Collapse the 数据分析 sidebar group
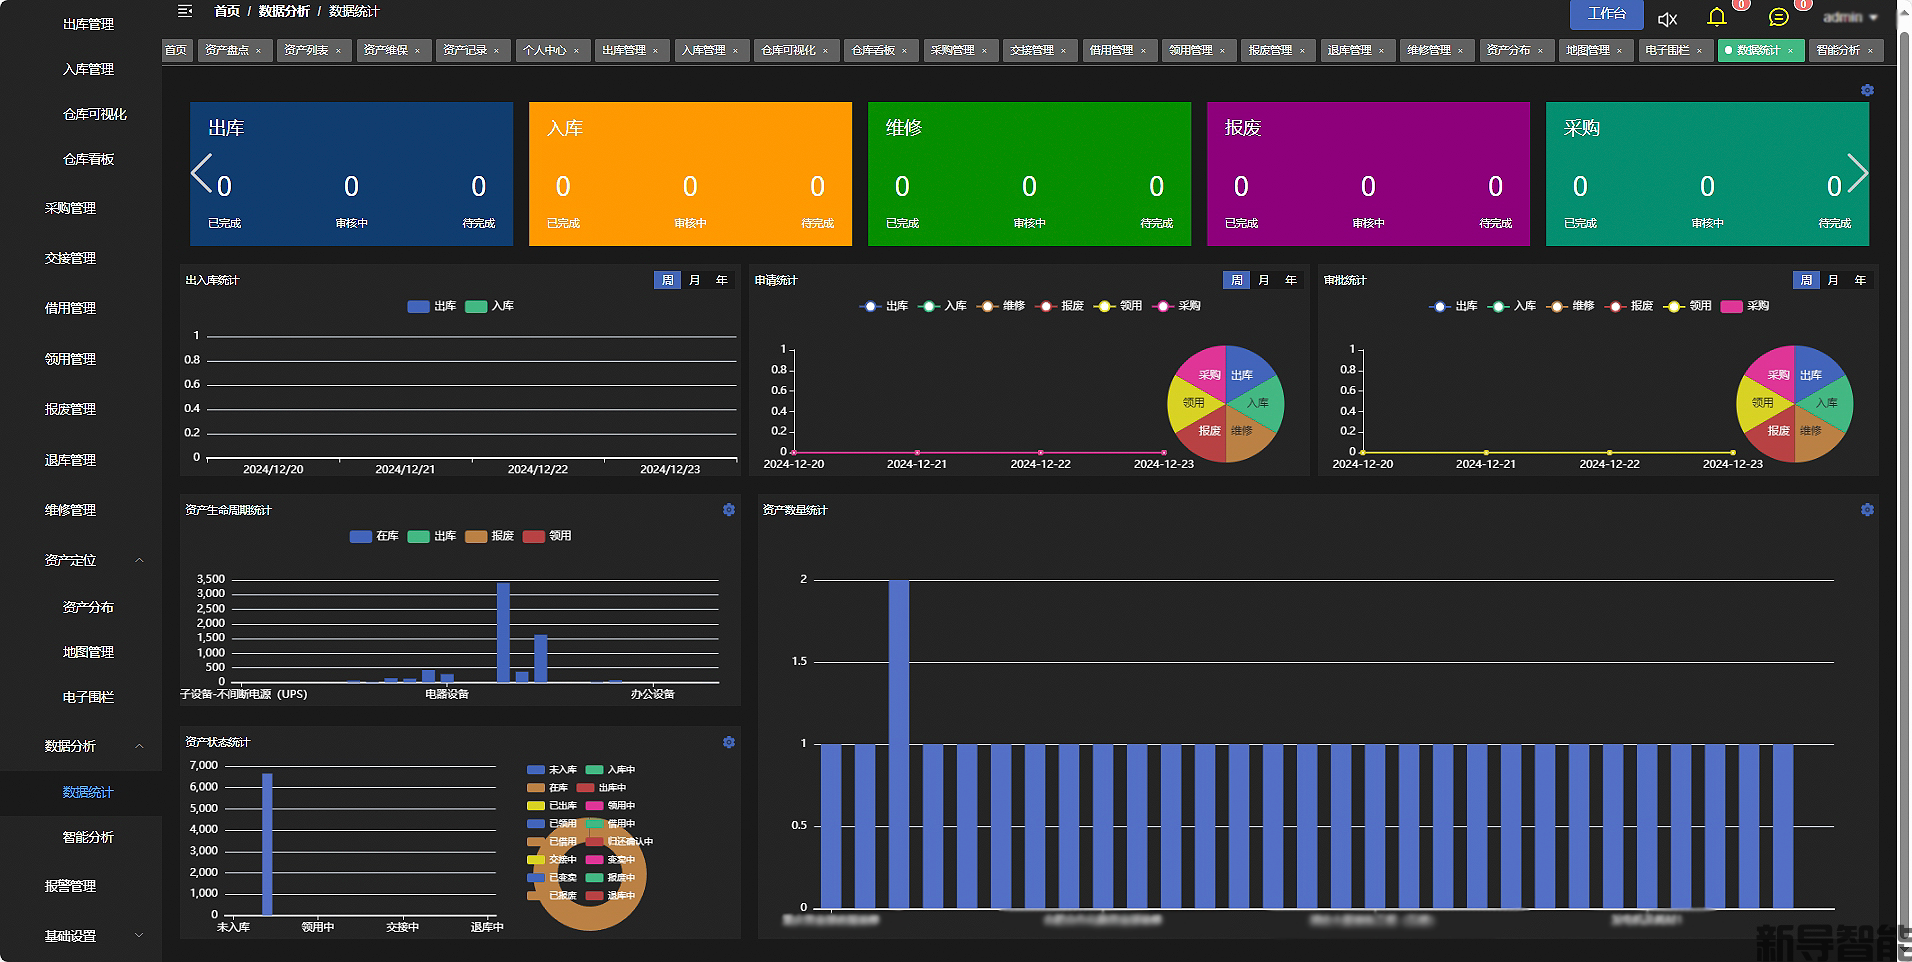This screenshot has width=1912, height=962. coord(139,747)
